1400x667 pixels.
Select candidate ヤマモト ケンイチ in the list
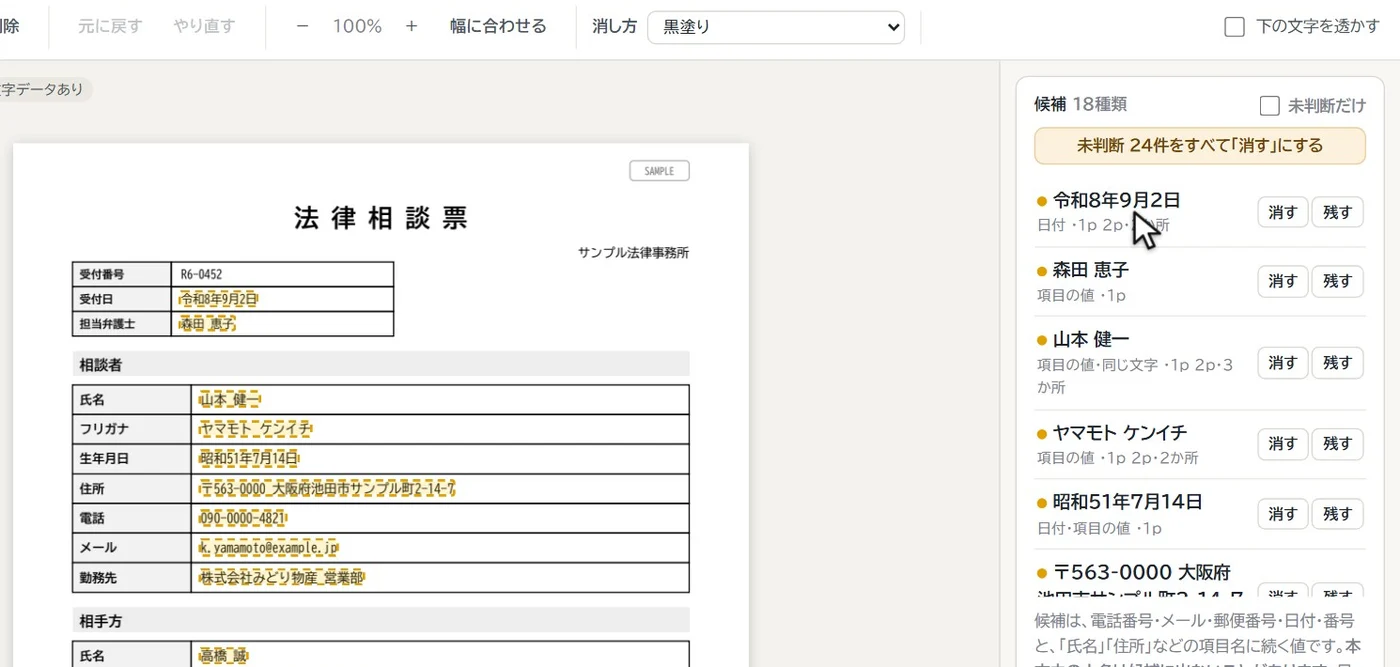click(x=1119, y=433)
